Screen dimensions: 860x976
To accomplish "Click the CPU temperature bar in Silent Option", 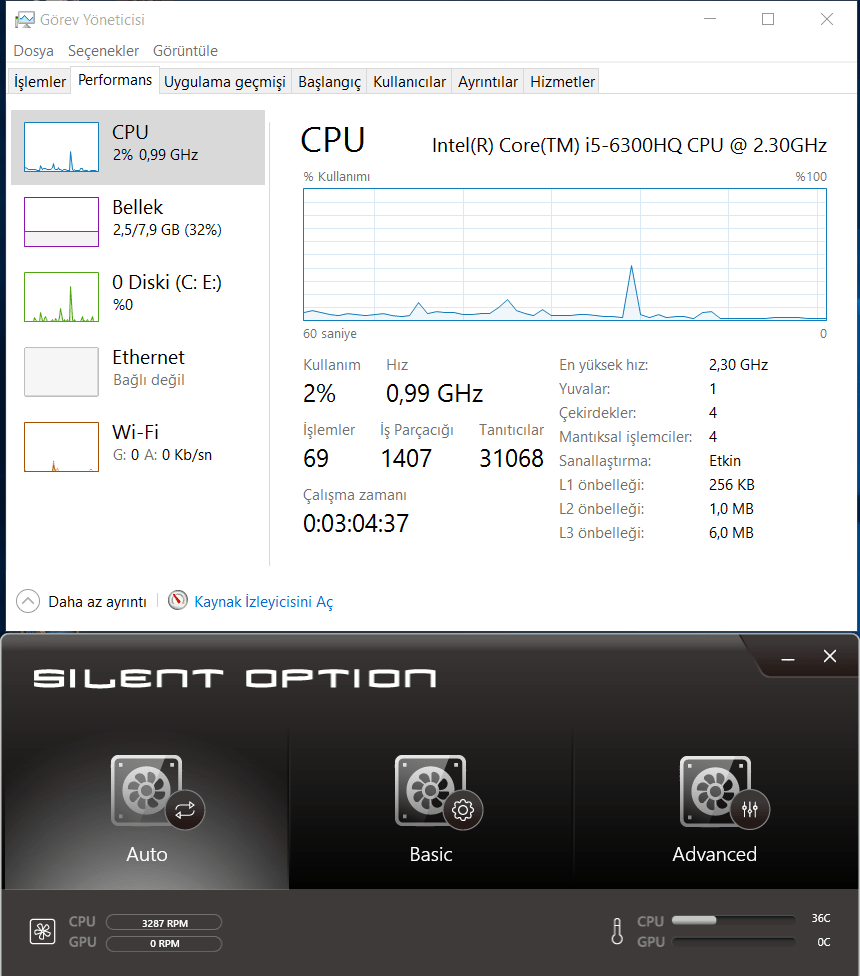I will click(x=734, y=920).
